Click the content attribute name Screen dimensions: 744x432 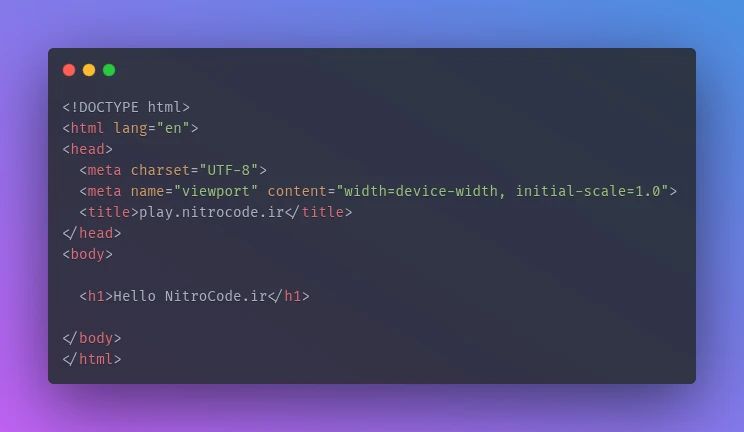click(297, 191)
